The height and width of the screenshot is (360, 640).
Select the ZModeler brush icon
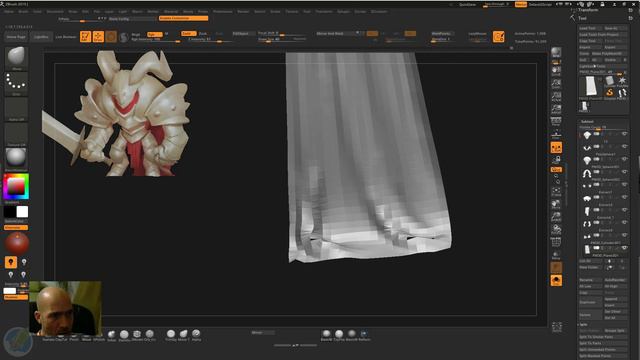(137, 335)
